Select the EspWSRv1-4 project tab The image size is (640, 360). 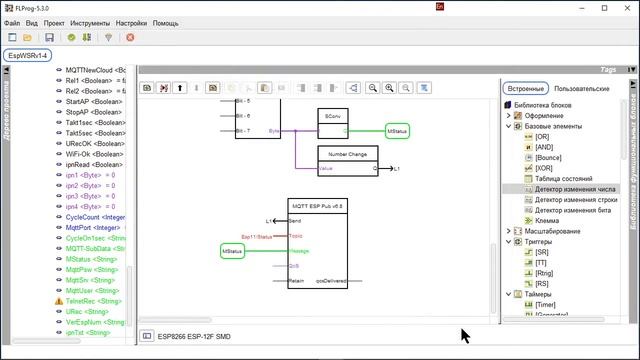point(27,56)
